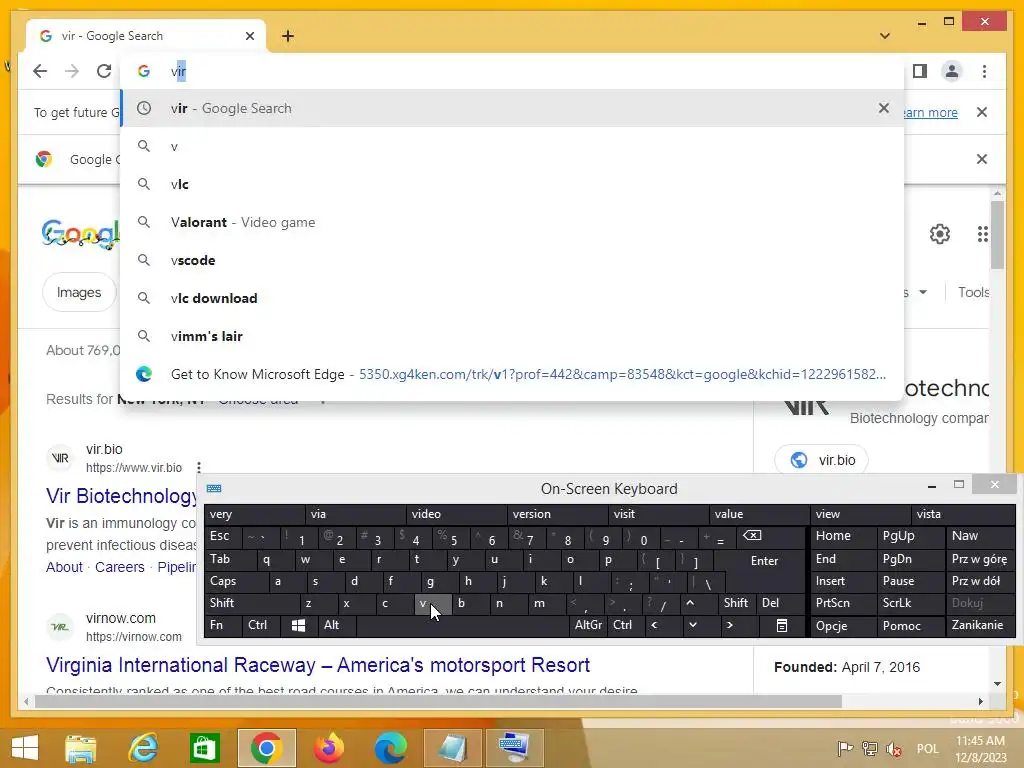Toggle the left Ctrl key
Image resolution: width=1024 pixels, height=768 pixels.
click(x=260, y=625)
